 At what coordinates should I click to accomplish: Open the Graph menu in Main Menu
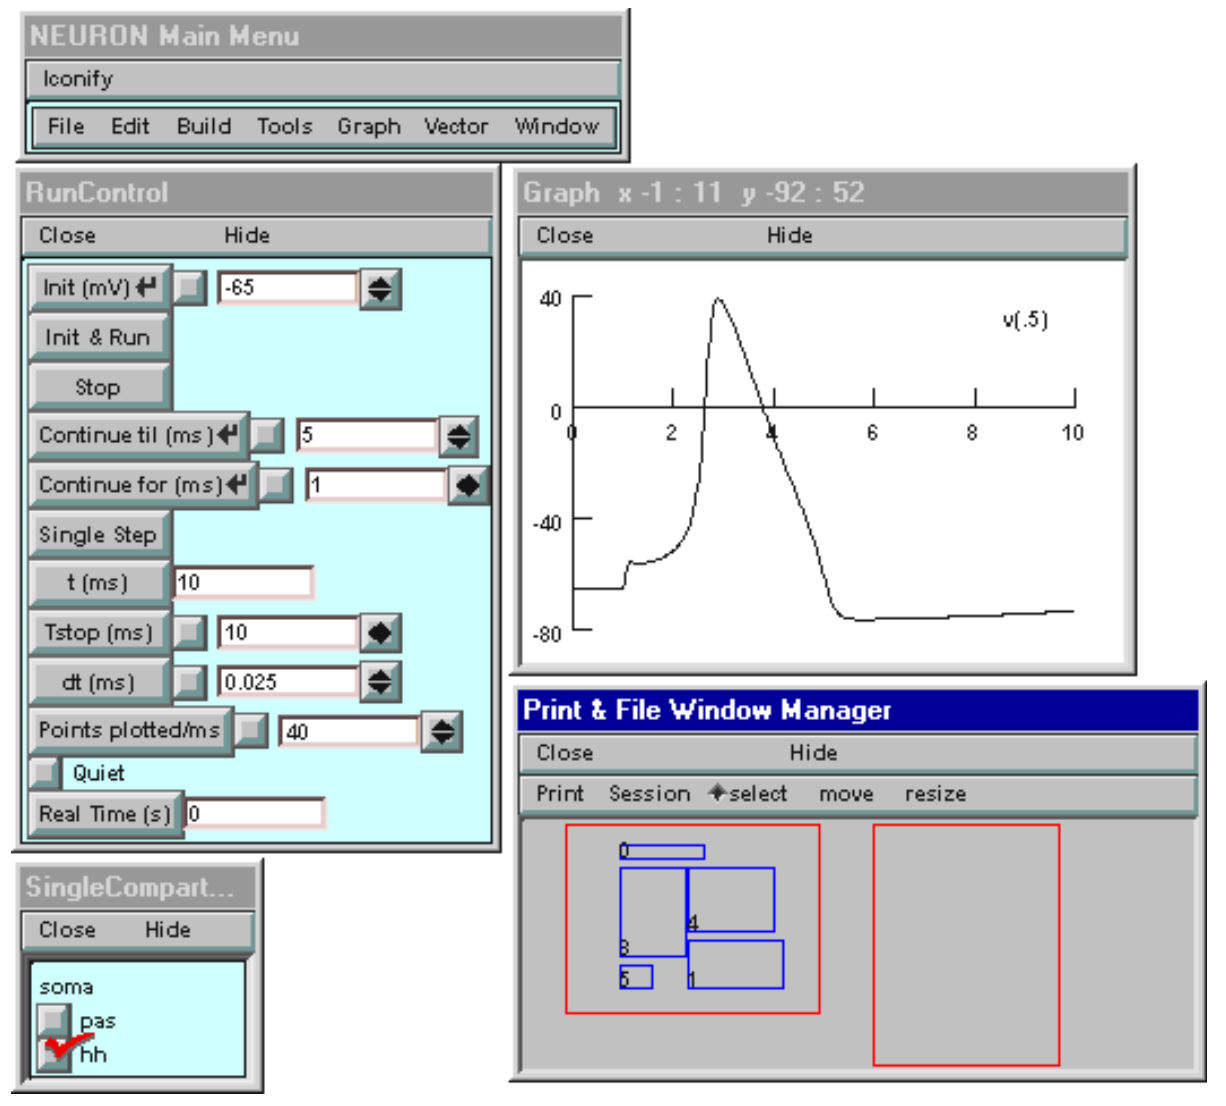coord(368,127)
